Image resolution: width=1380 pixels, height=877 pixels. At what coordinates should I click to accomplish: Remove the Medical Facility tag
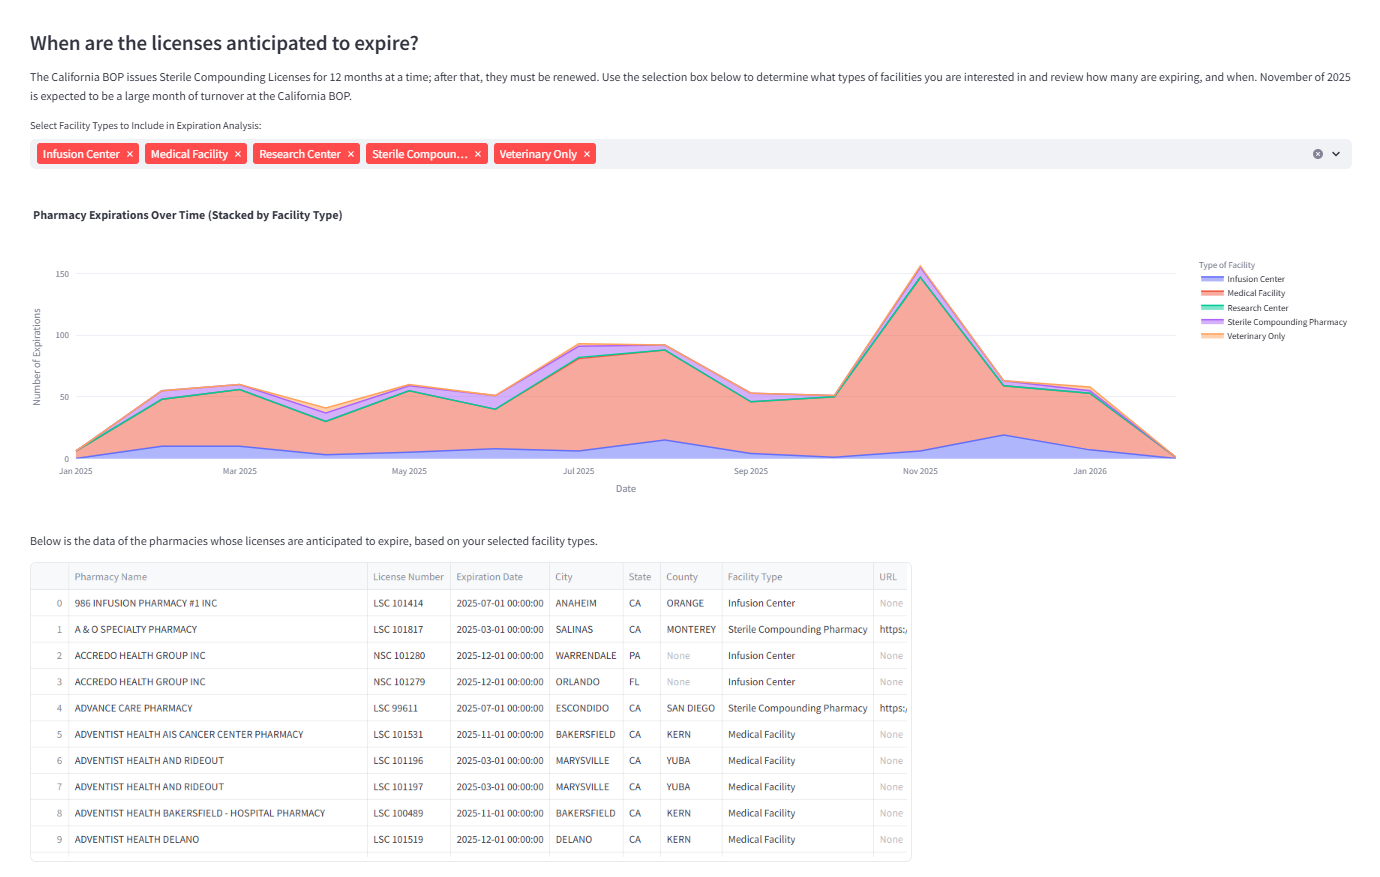click(238, 154)
